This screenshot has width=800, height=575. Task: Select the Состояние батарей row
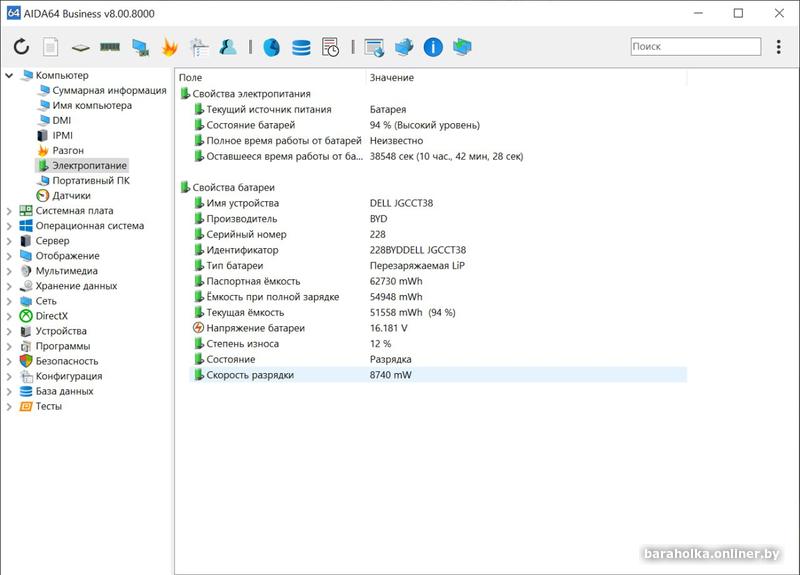coord(439,125)
